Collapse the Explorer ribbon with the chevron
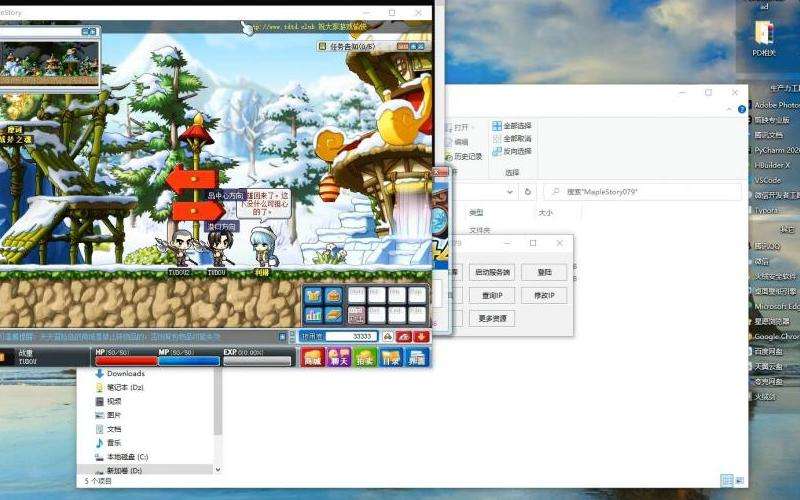 click(x=728, y=109)
